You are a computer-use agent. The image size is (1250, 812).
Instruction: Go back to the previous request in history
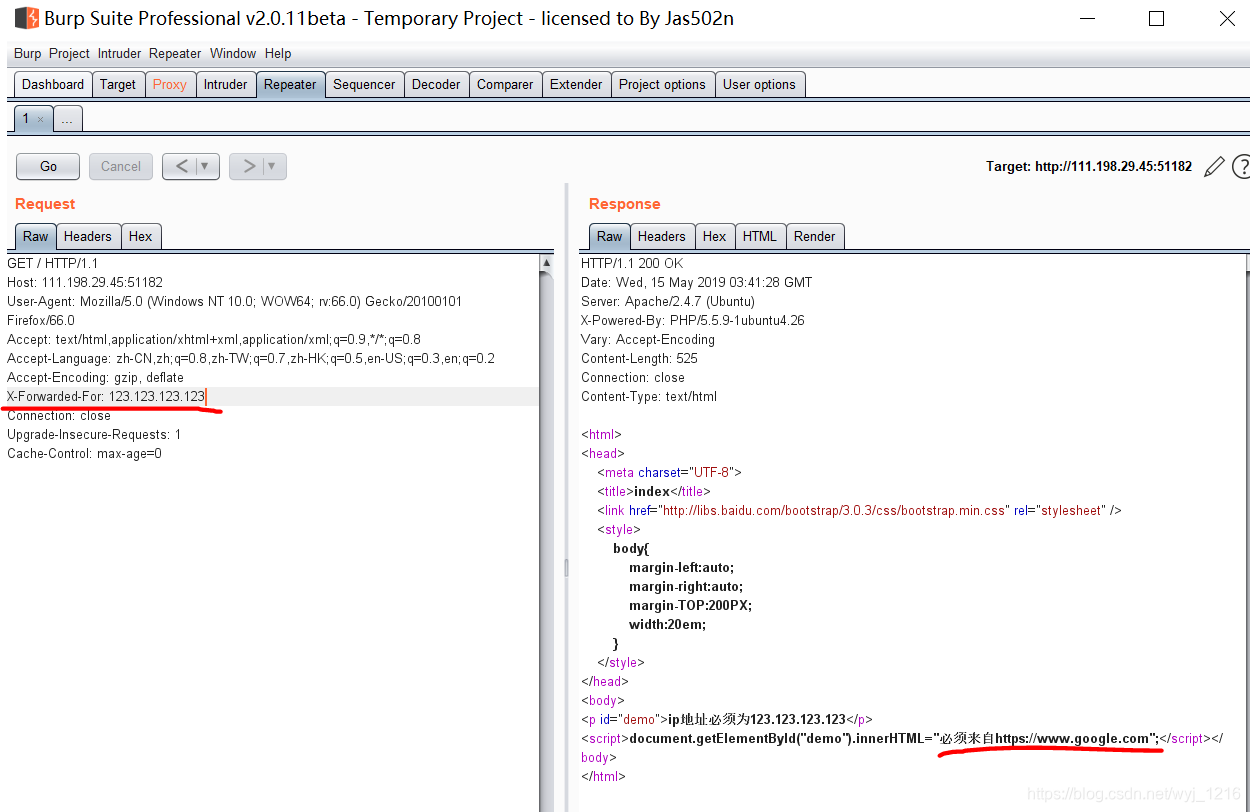(x=181, y=166)
